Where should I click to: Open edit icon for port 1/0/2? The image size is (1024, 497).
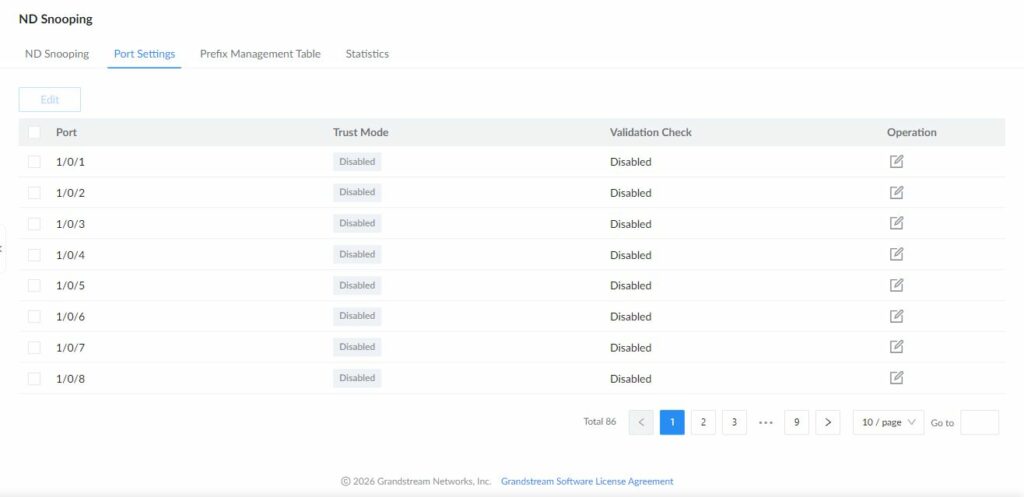897,192
